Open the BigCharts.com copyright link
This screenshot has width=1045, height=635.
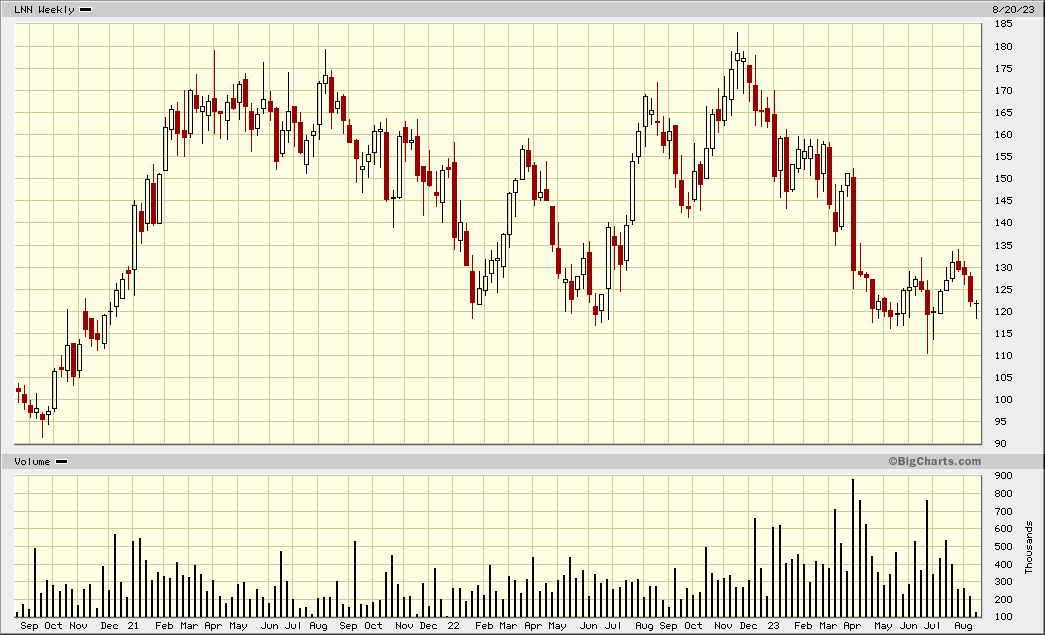click(x=934, y=461)
